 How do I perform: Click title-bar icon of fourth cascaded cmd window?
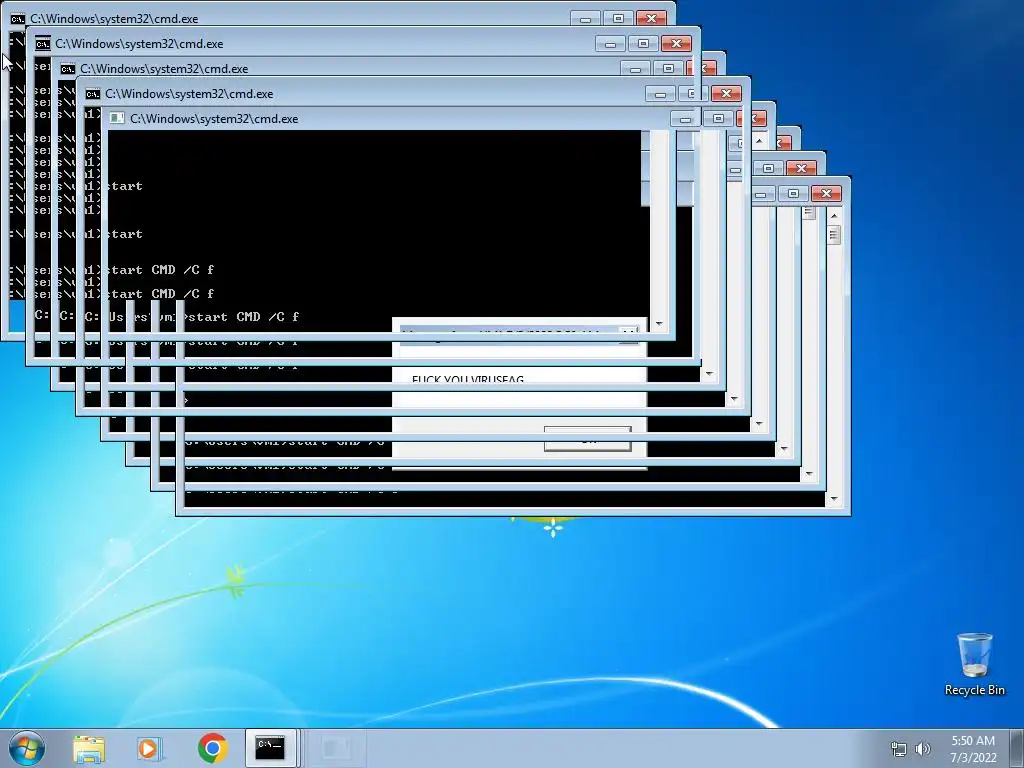[x=93, y=93]
